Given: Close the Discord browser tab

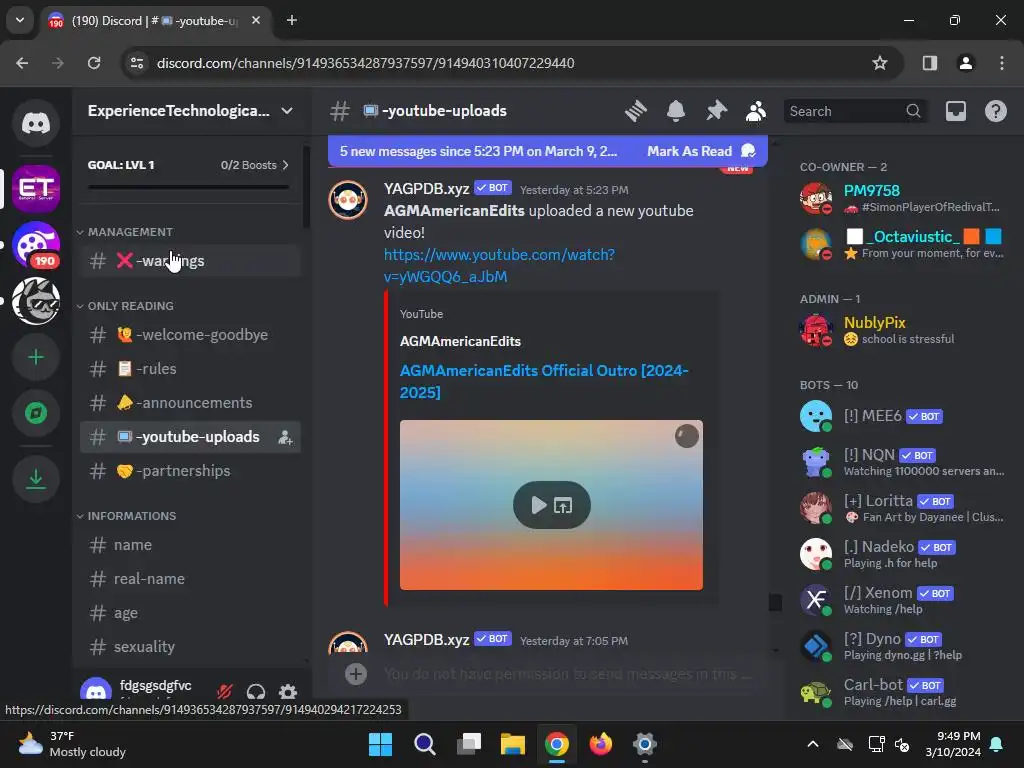Looking at the screenshot, I should click(x=256, y=20).
